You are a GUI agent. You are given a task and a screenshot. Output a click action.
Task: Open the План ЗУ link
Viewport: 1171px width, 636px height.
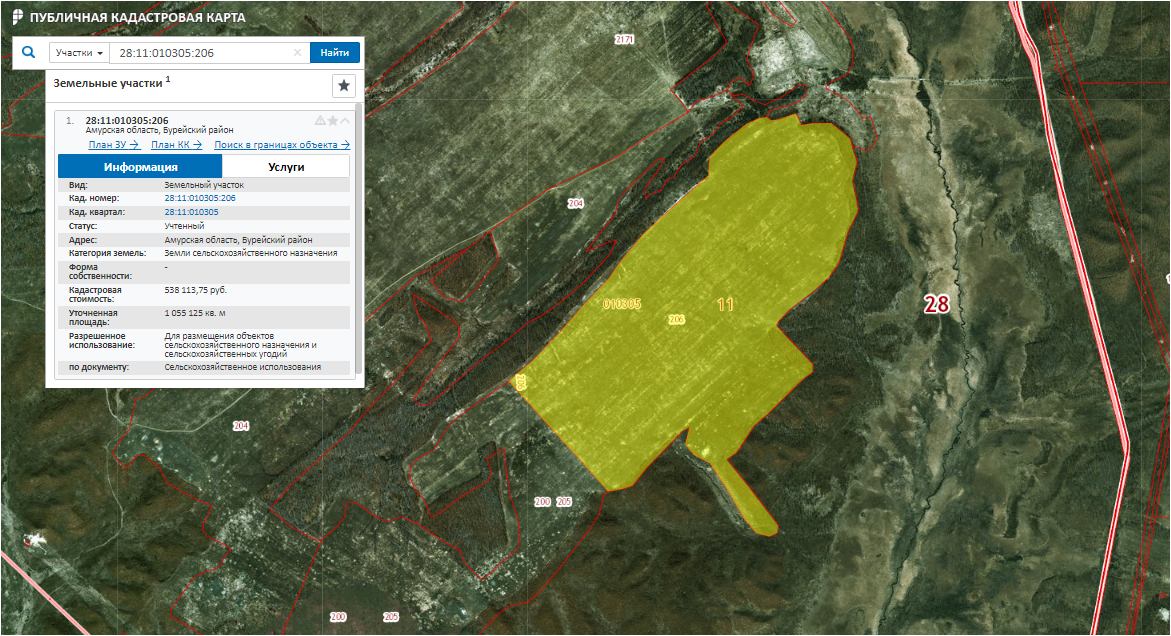(x=114, y=145)
